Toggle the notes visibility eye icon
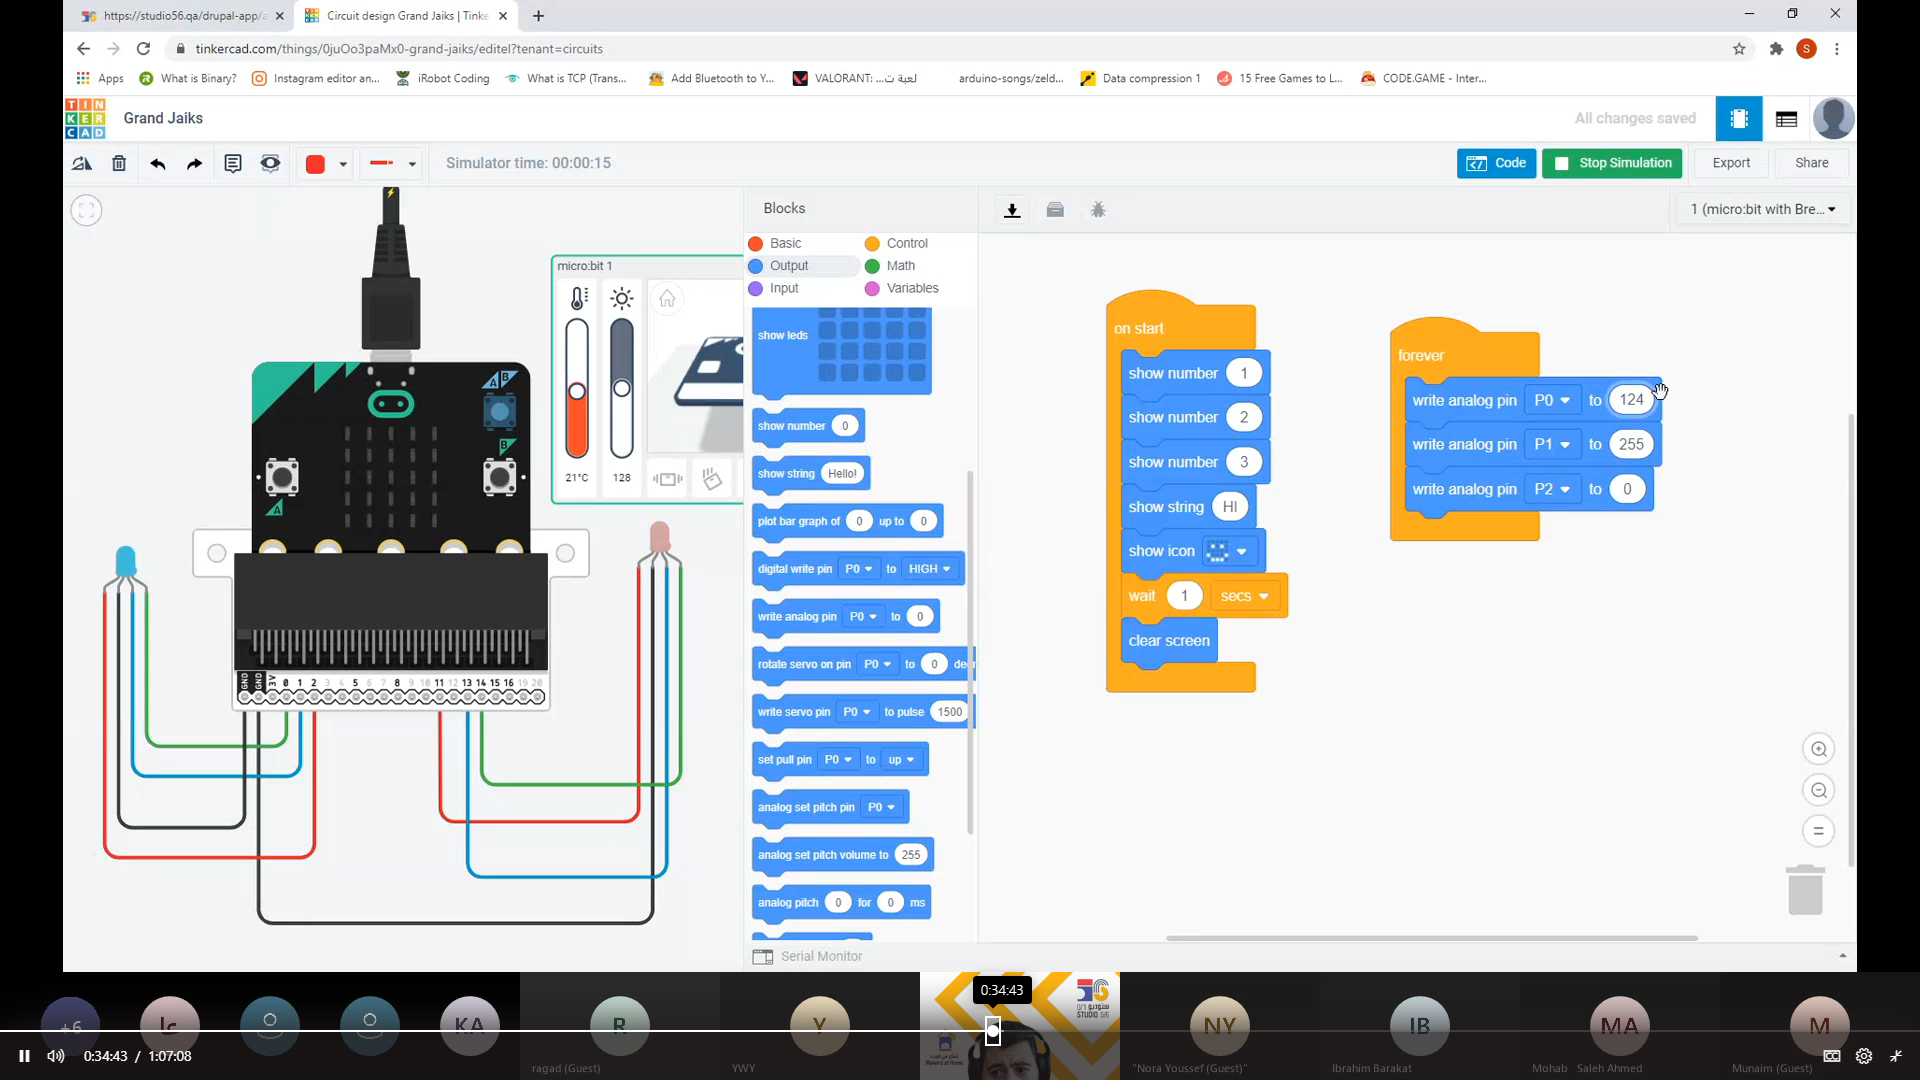The width and height of the screenshot is (1920, 1080). point(270,163)
